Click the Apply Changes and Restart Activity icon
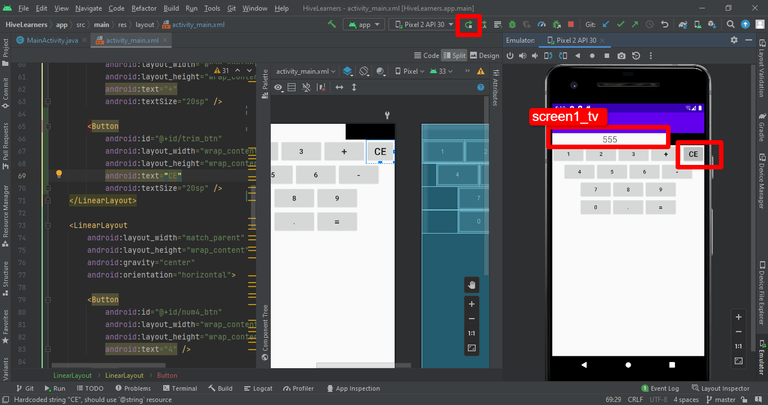The image size is (768, 405). click(469, 24)
